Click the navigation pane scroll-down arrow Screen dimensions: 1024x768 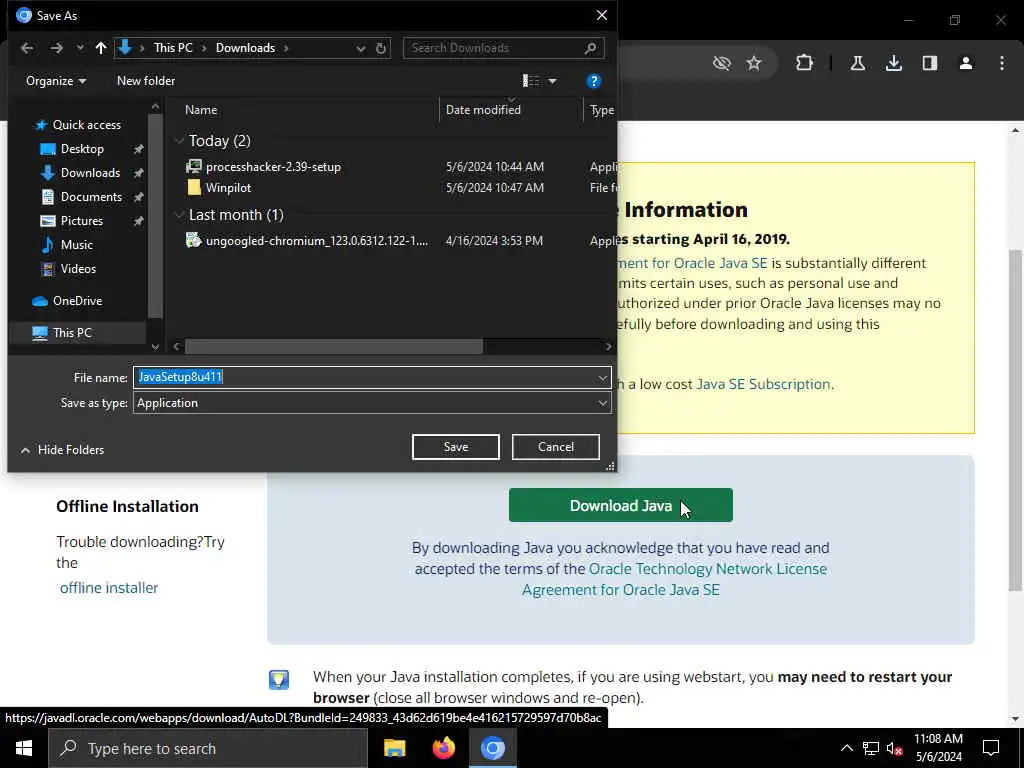coord(155,347)
